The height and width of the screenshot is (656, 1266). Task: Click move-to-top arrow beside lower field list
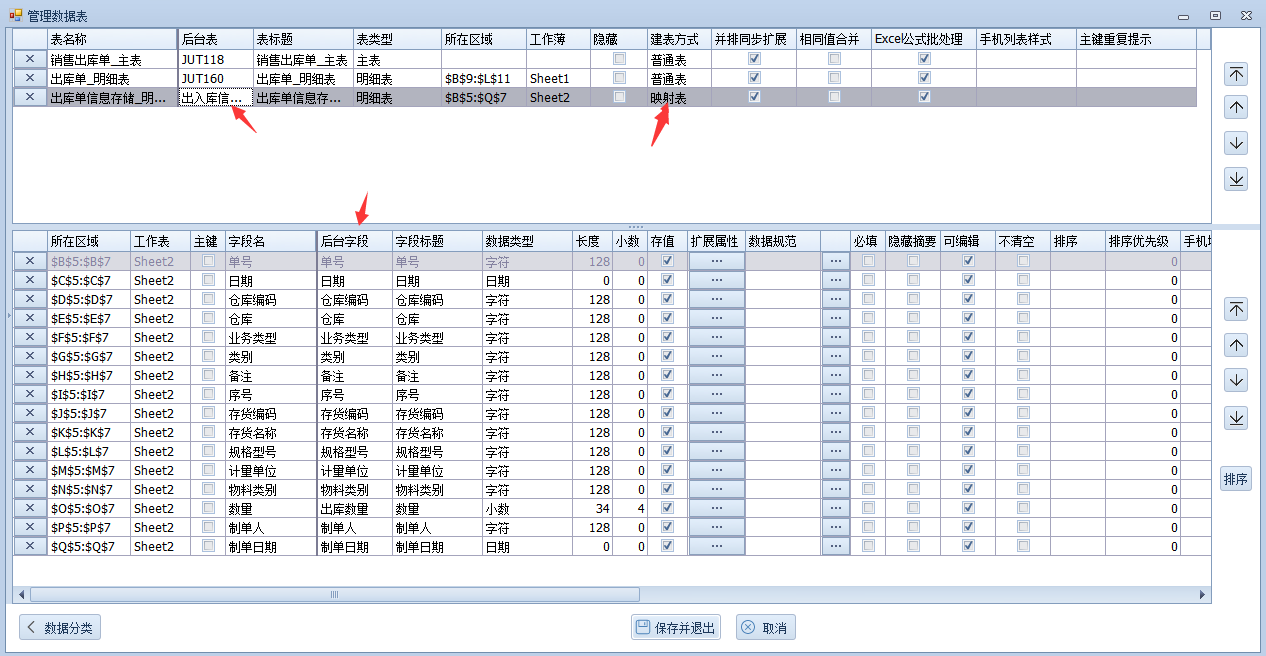point(1236,309)
